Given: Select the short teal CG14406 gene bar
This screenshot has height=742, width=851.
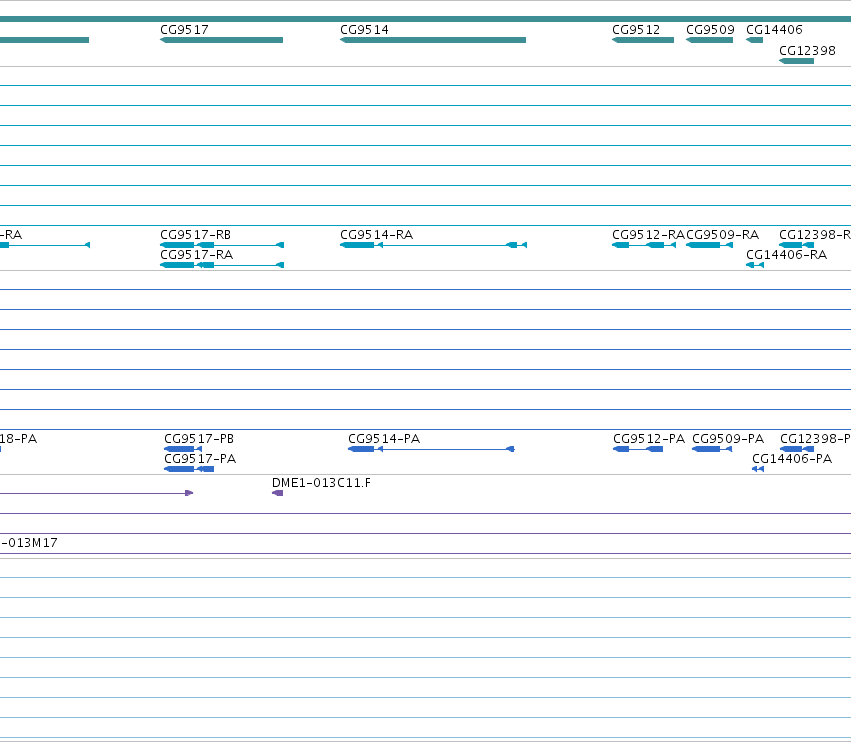Looking at the screenshot, I should [x=755, y=40].
